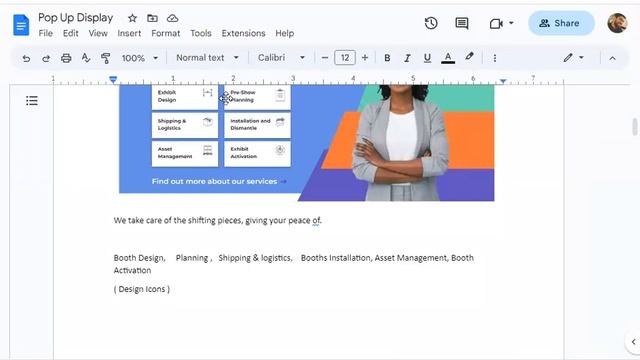Open the View menu
The image size is (640, 360).
pyautogui.click(x=98, y=33)
